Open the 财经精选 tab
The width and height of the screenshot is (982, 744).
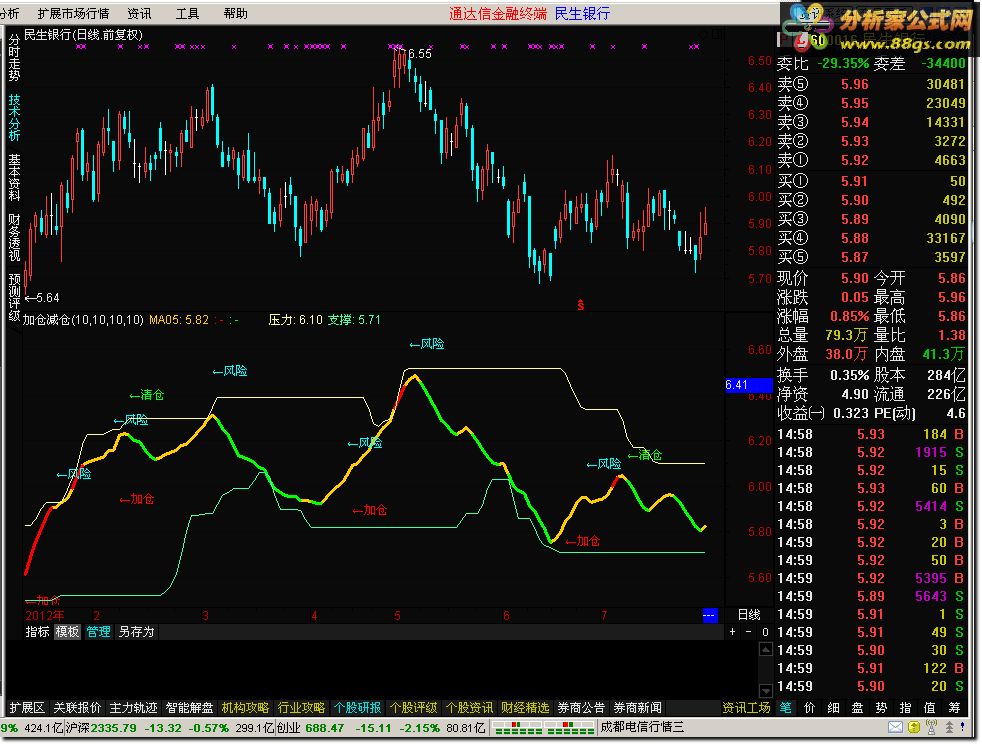coord(525,708)
